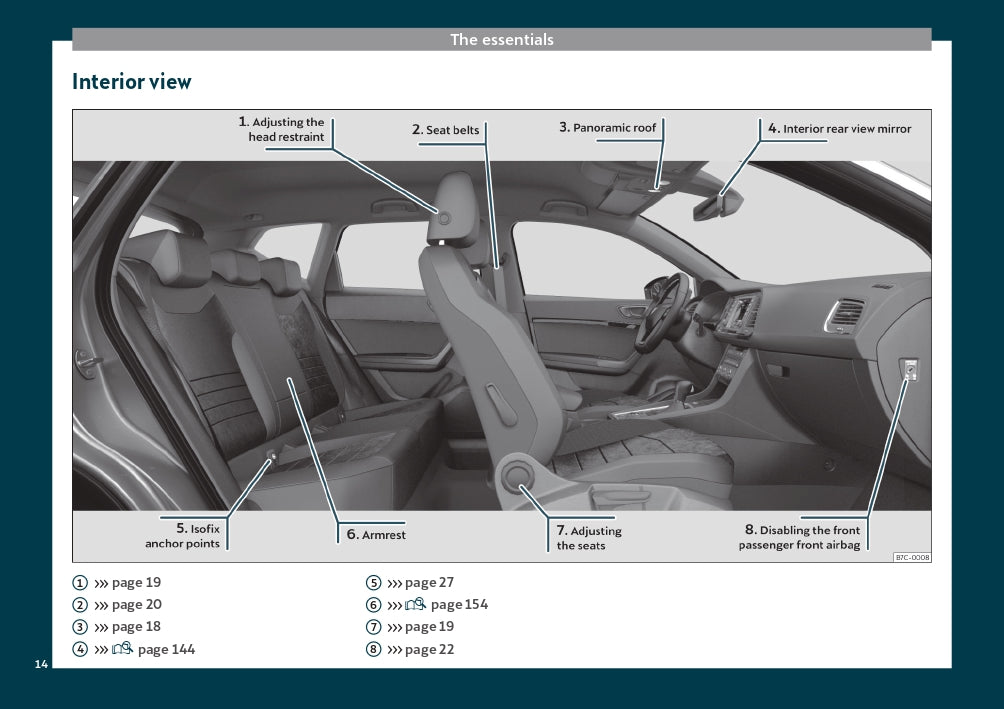Click the 'Interior view' heading
1004x709 pixels.
131,82
